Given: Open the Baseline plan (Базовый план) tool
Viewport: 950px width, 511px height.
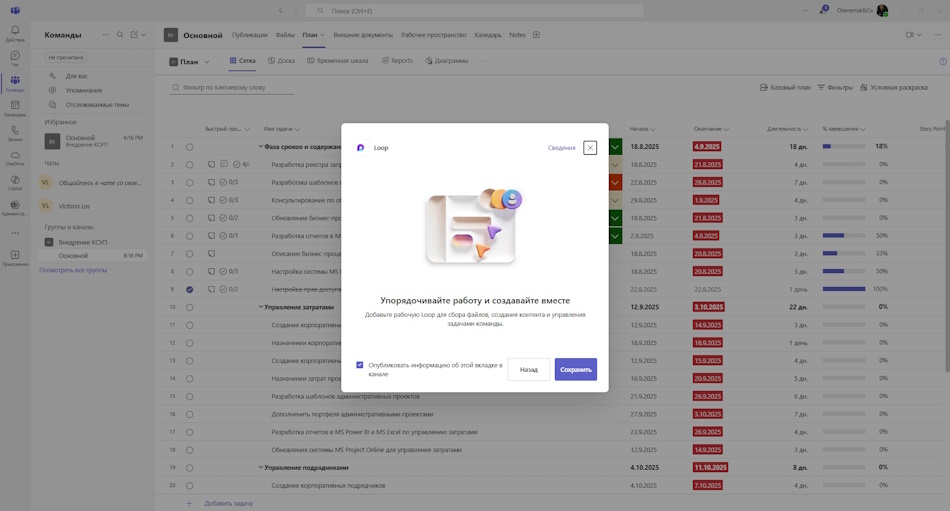Looking at the screenshot, I should pyautogui.click(x=785, y=87).
